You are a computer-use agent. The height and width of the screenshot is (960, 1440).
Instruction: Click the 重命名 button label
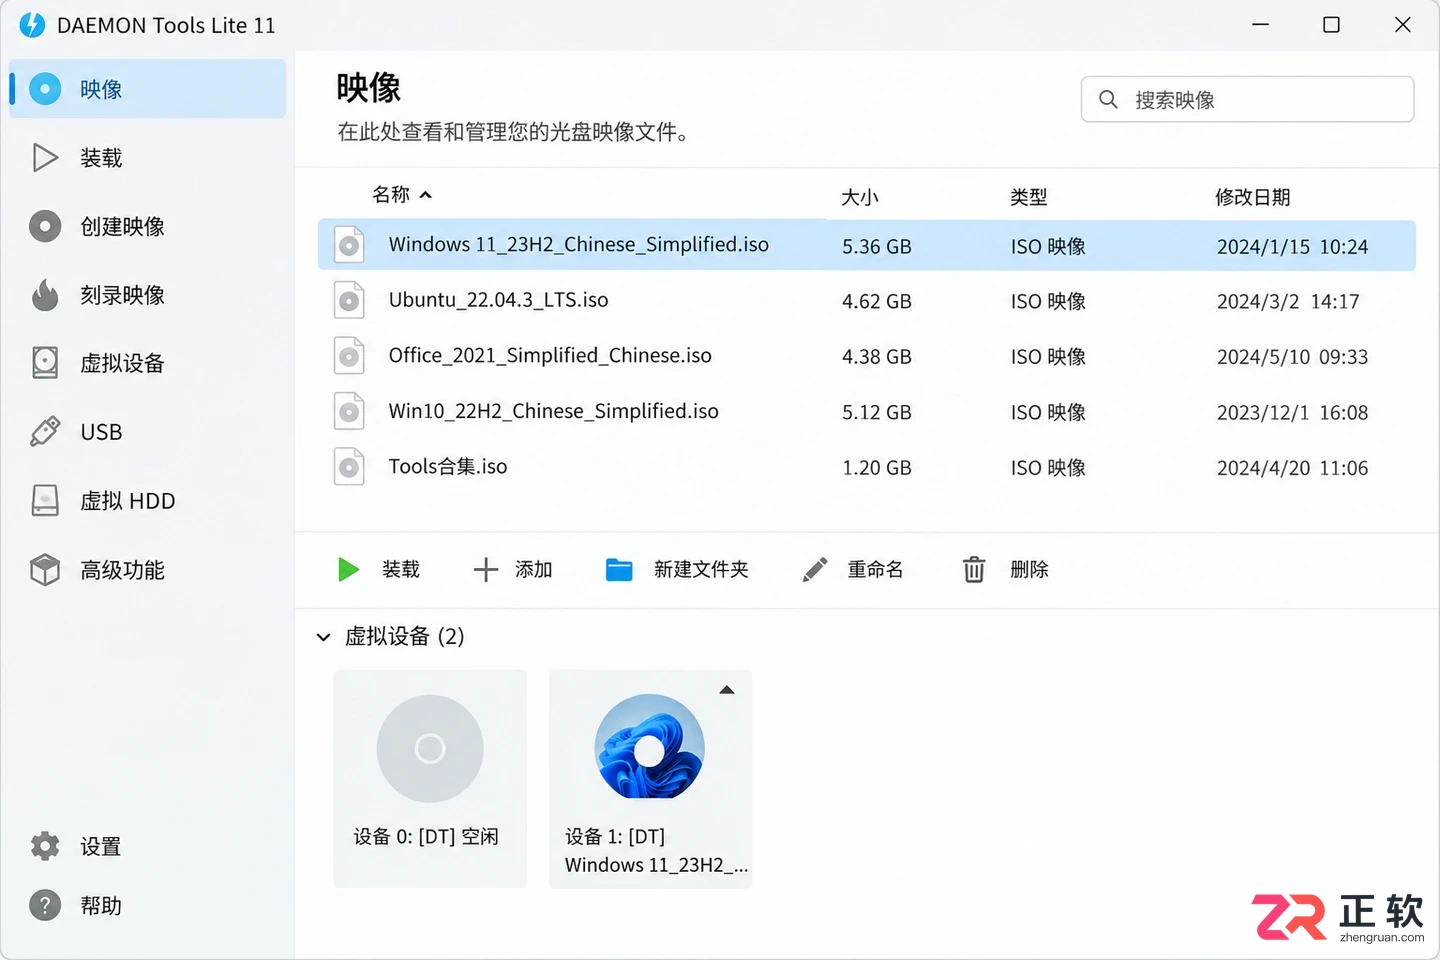point(875,570)
